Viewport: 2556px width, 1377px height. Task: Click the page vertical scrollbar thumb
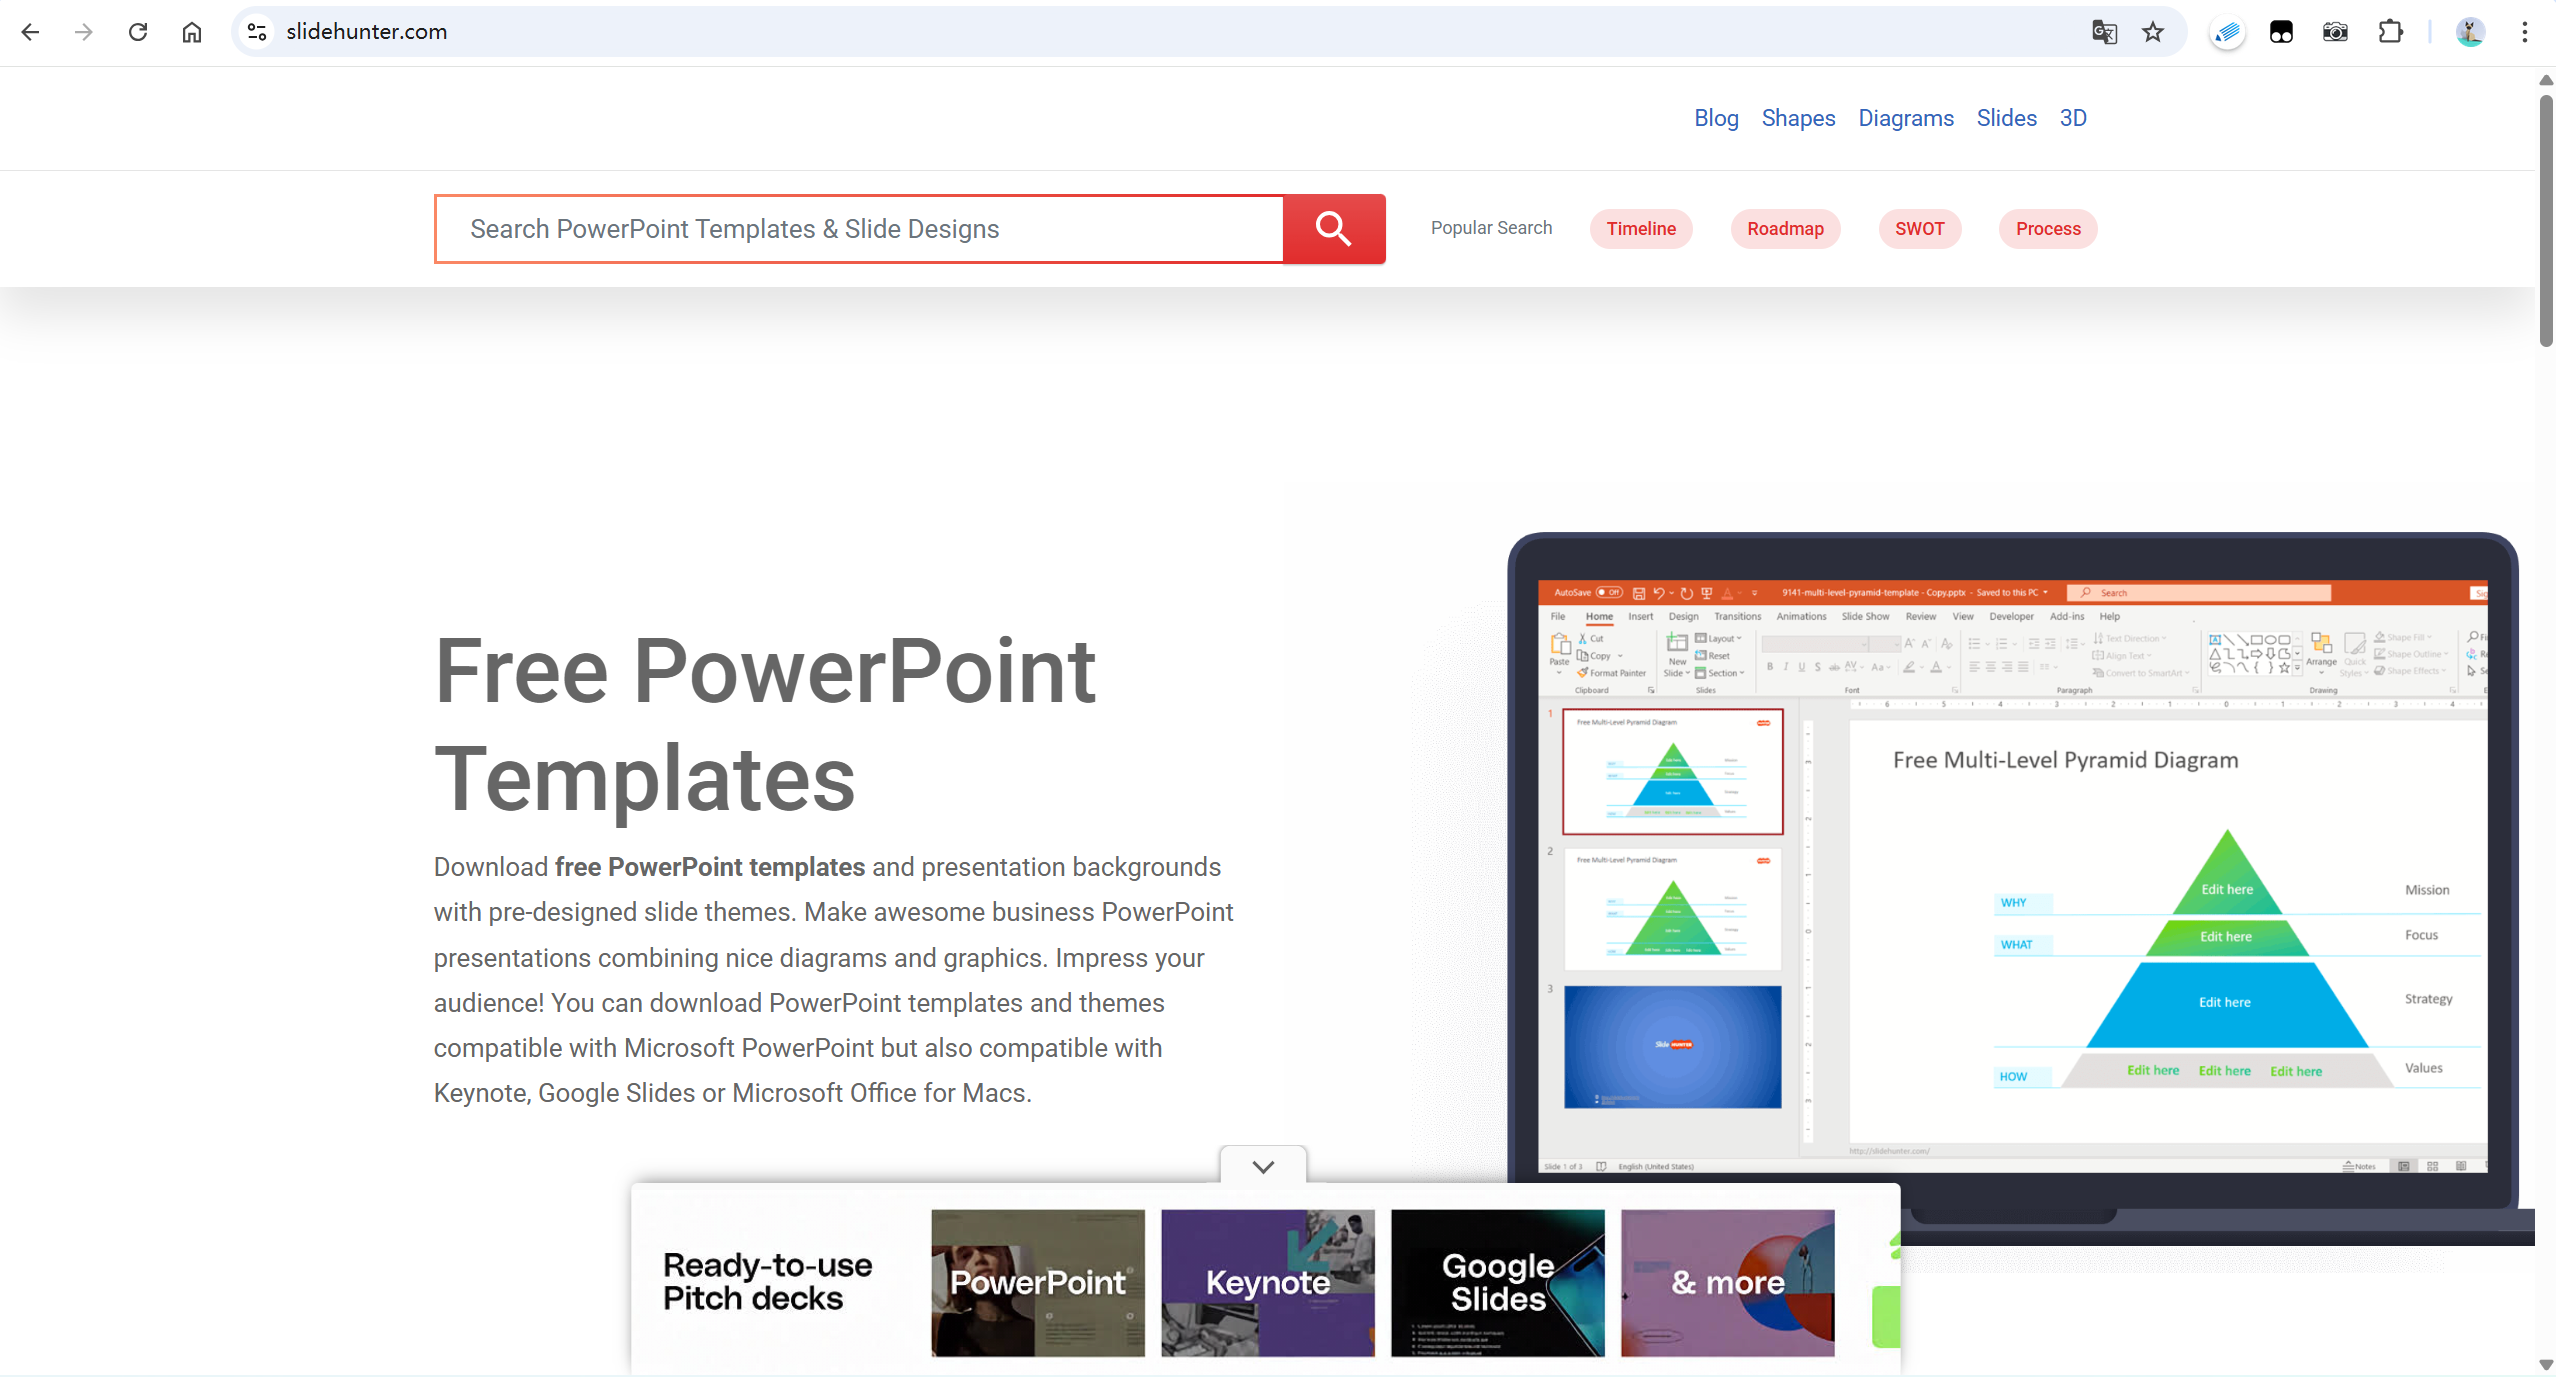[x=2545, y=220]
